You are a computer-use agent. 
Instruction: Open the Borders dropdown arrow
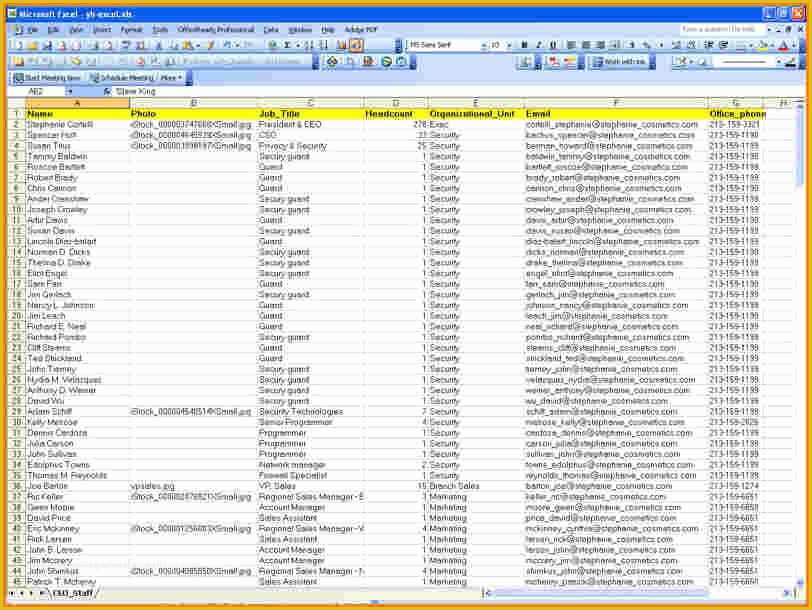(x=750, y=46)
